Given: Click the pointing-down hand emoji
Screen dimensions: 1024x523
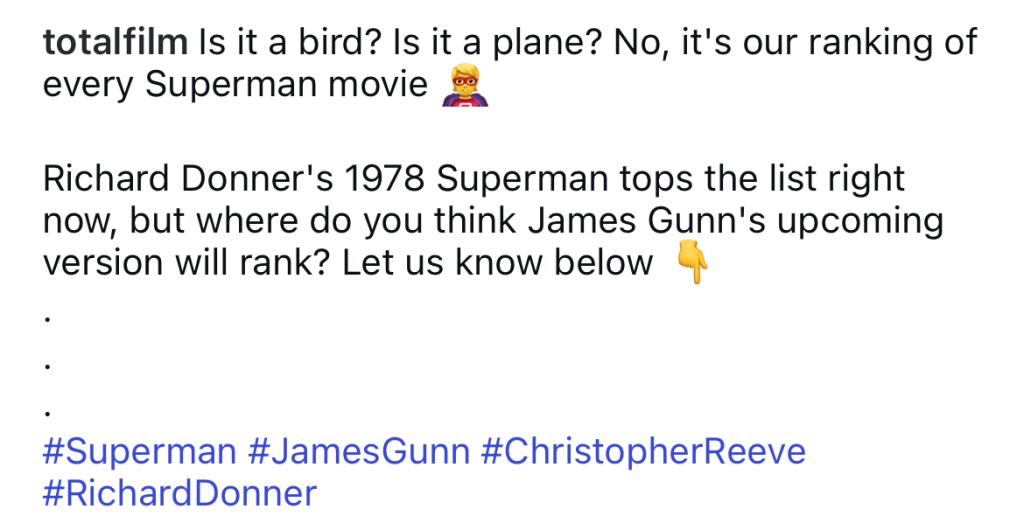Looking at the screenshot, I should (692, 262).
